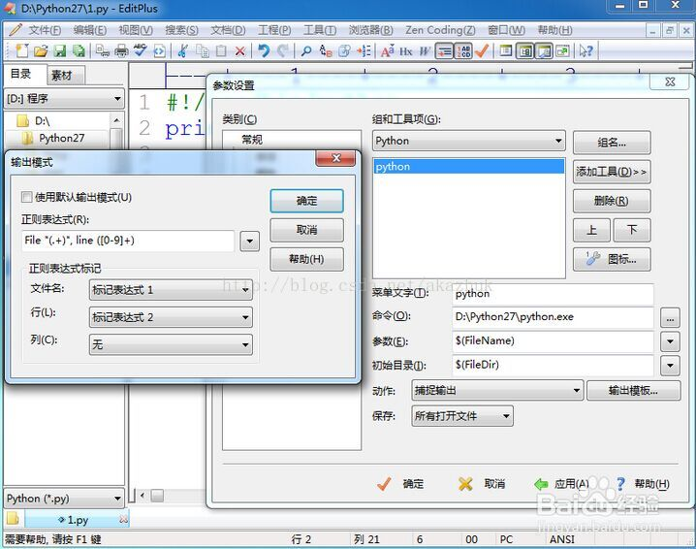The image size is (696, 549).
Task: Open the 浏览器(B) menu
Action: (x=371, y=30)
